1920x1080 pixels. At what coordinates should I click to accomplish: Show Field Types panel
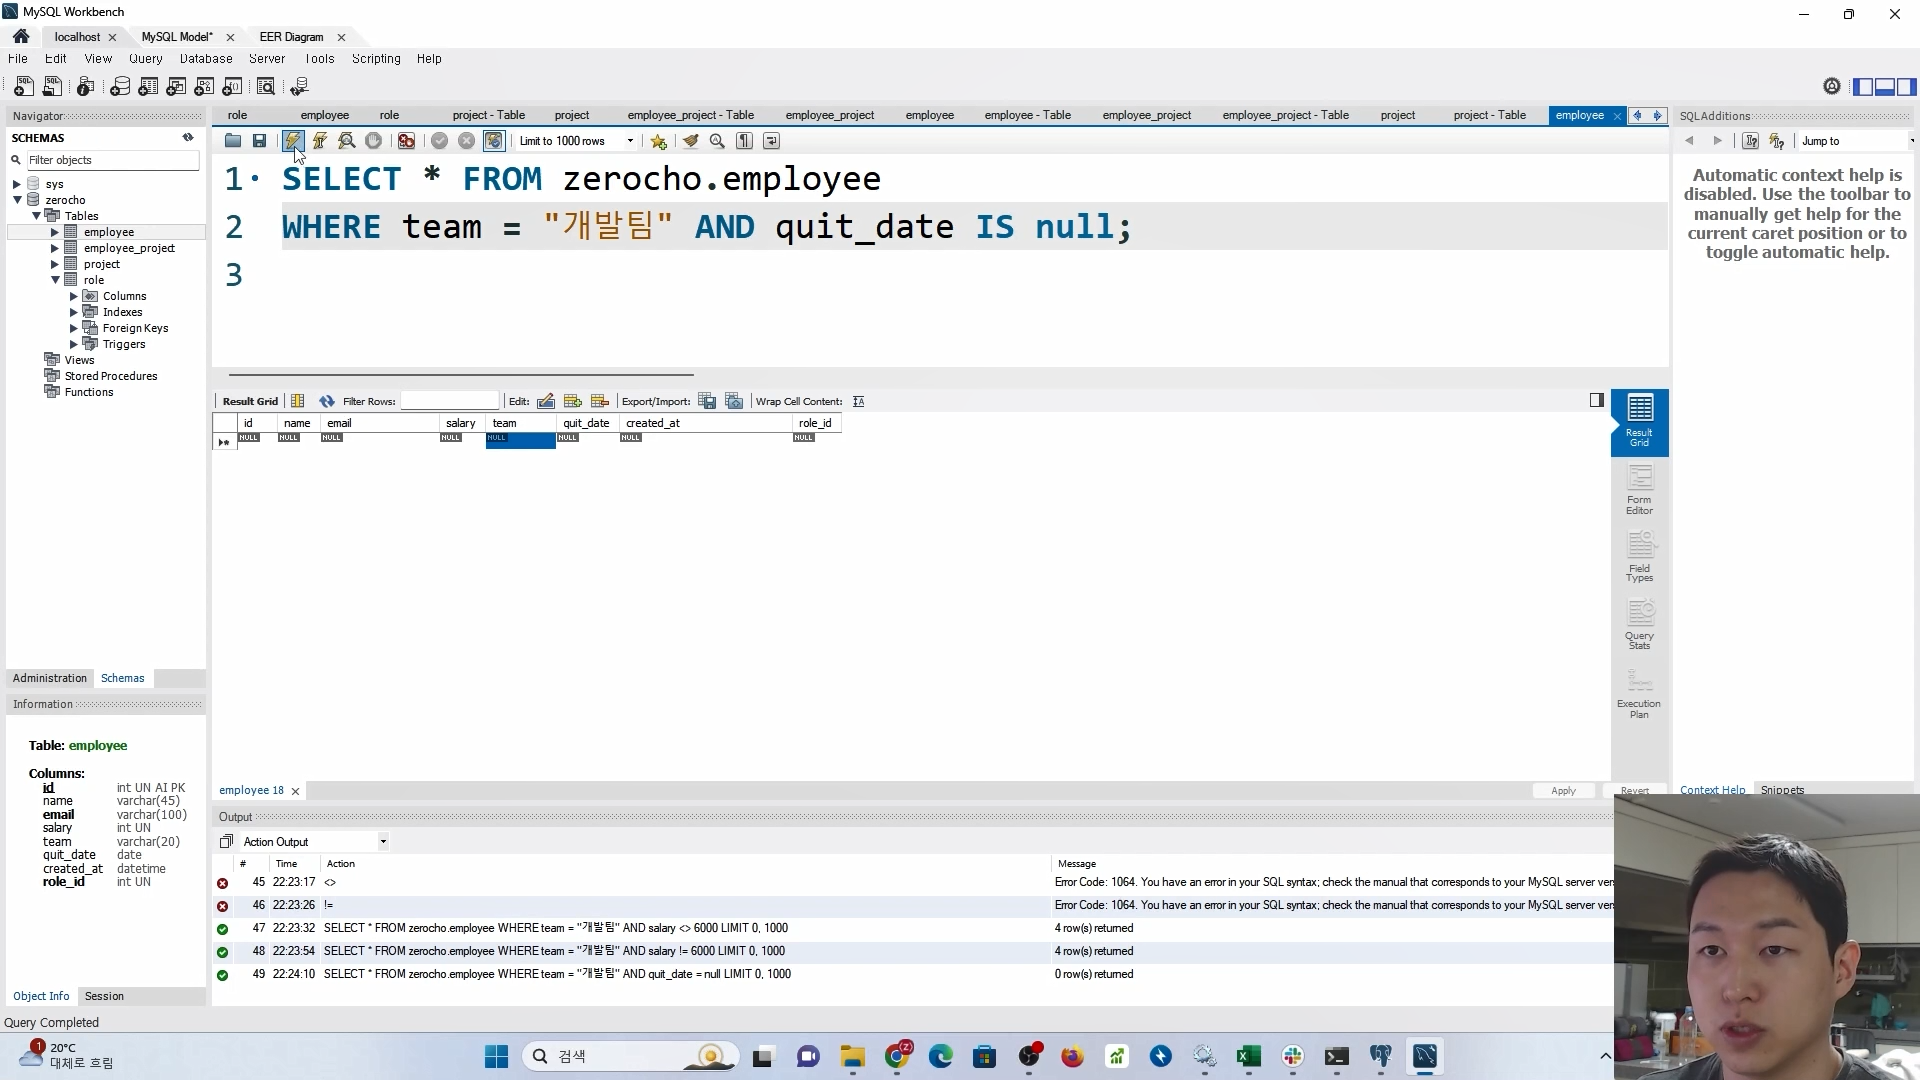point(1639,557)
